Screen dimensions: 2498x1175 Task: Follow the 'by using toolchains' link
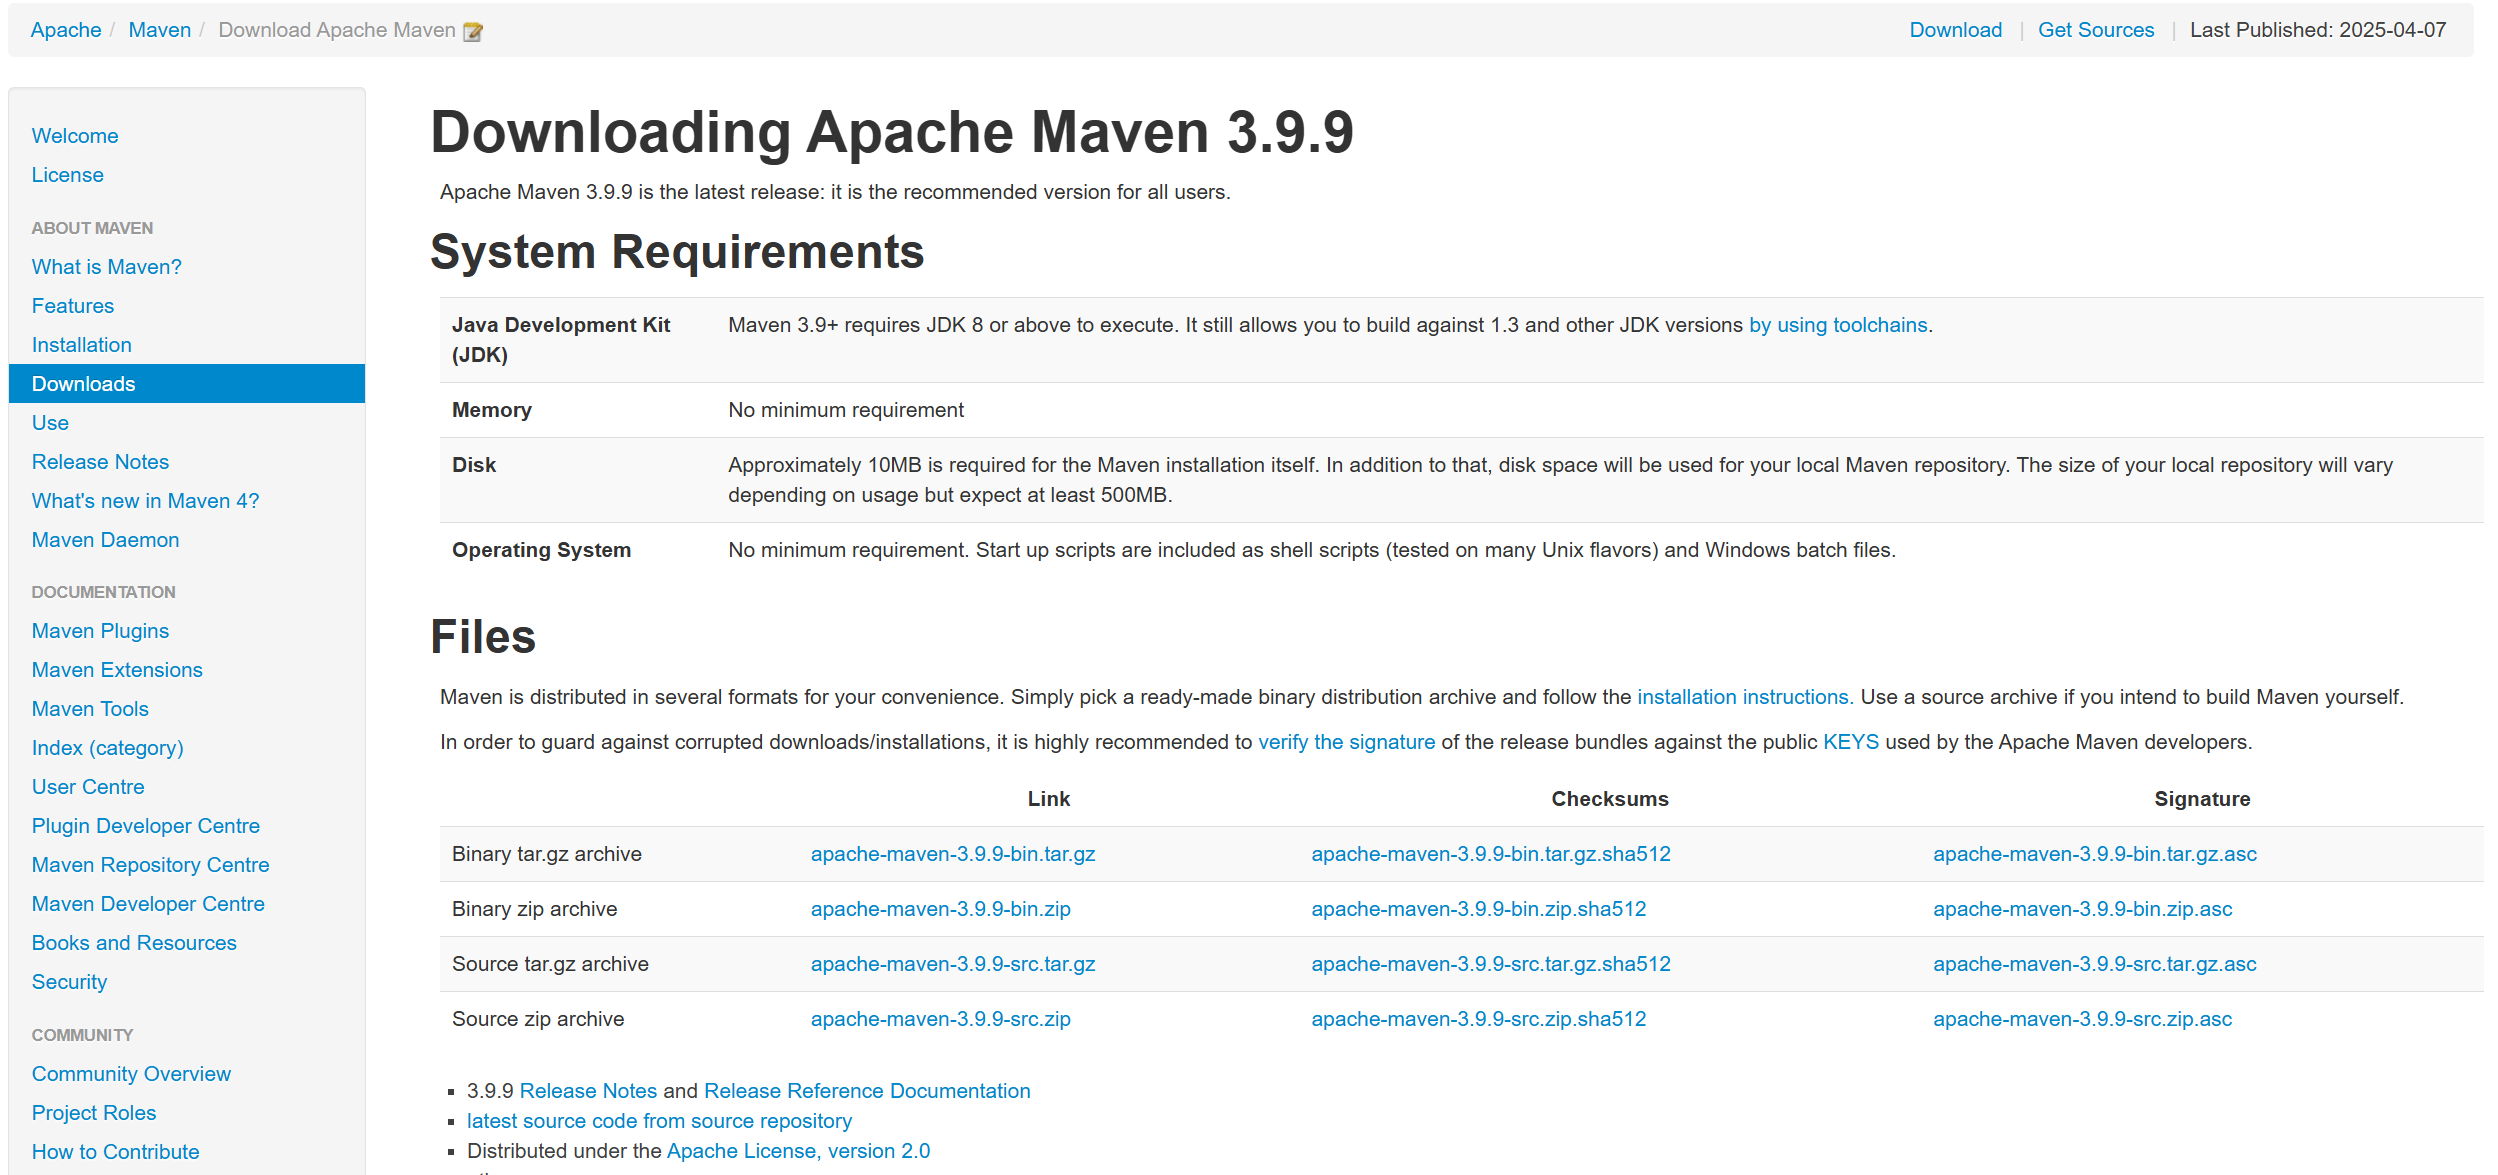pyautogui.click(x=1837, y=325)
